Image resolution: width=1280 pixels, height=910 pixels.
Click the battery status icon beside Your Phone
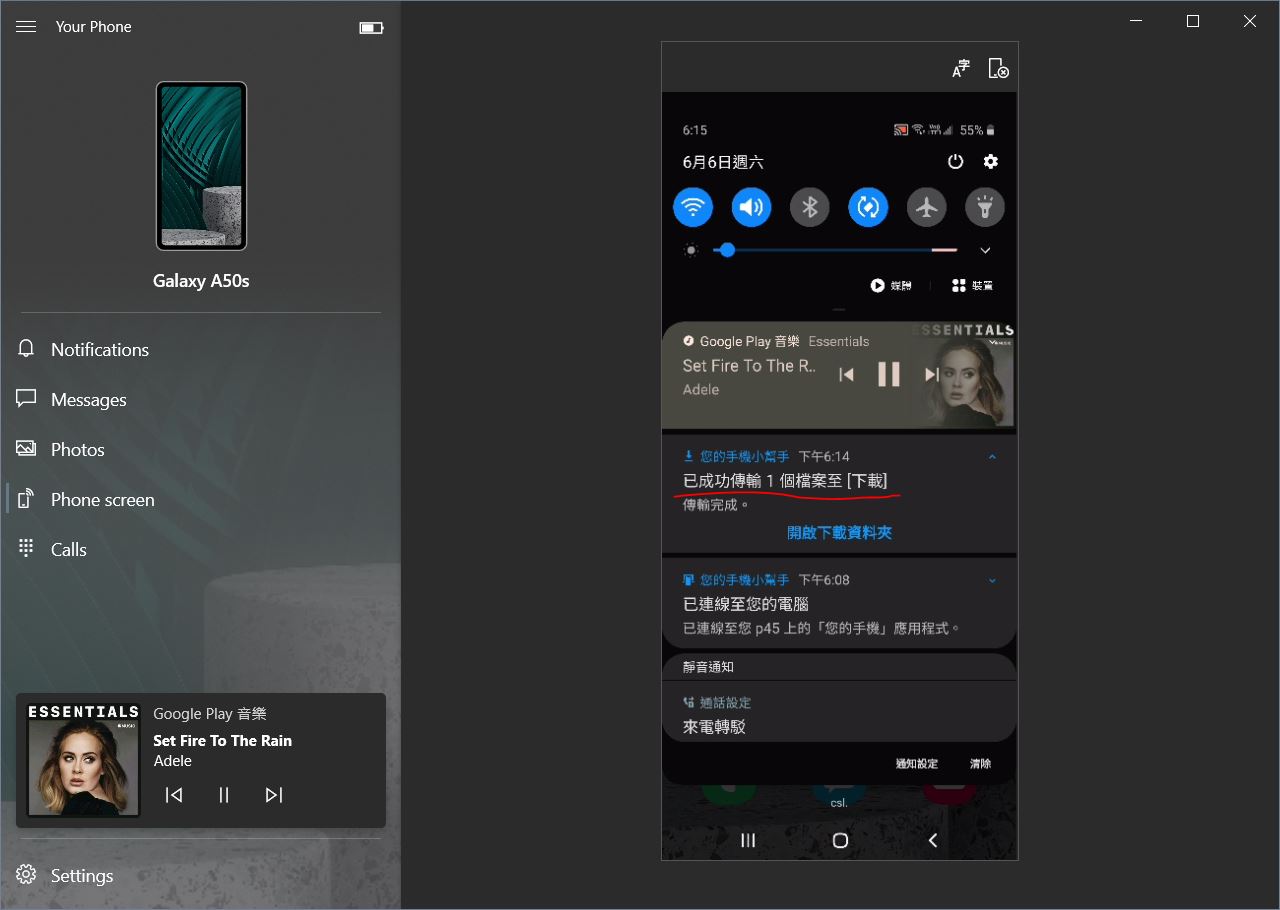[x=371, y=28]
